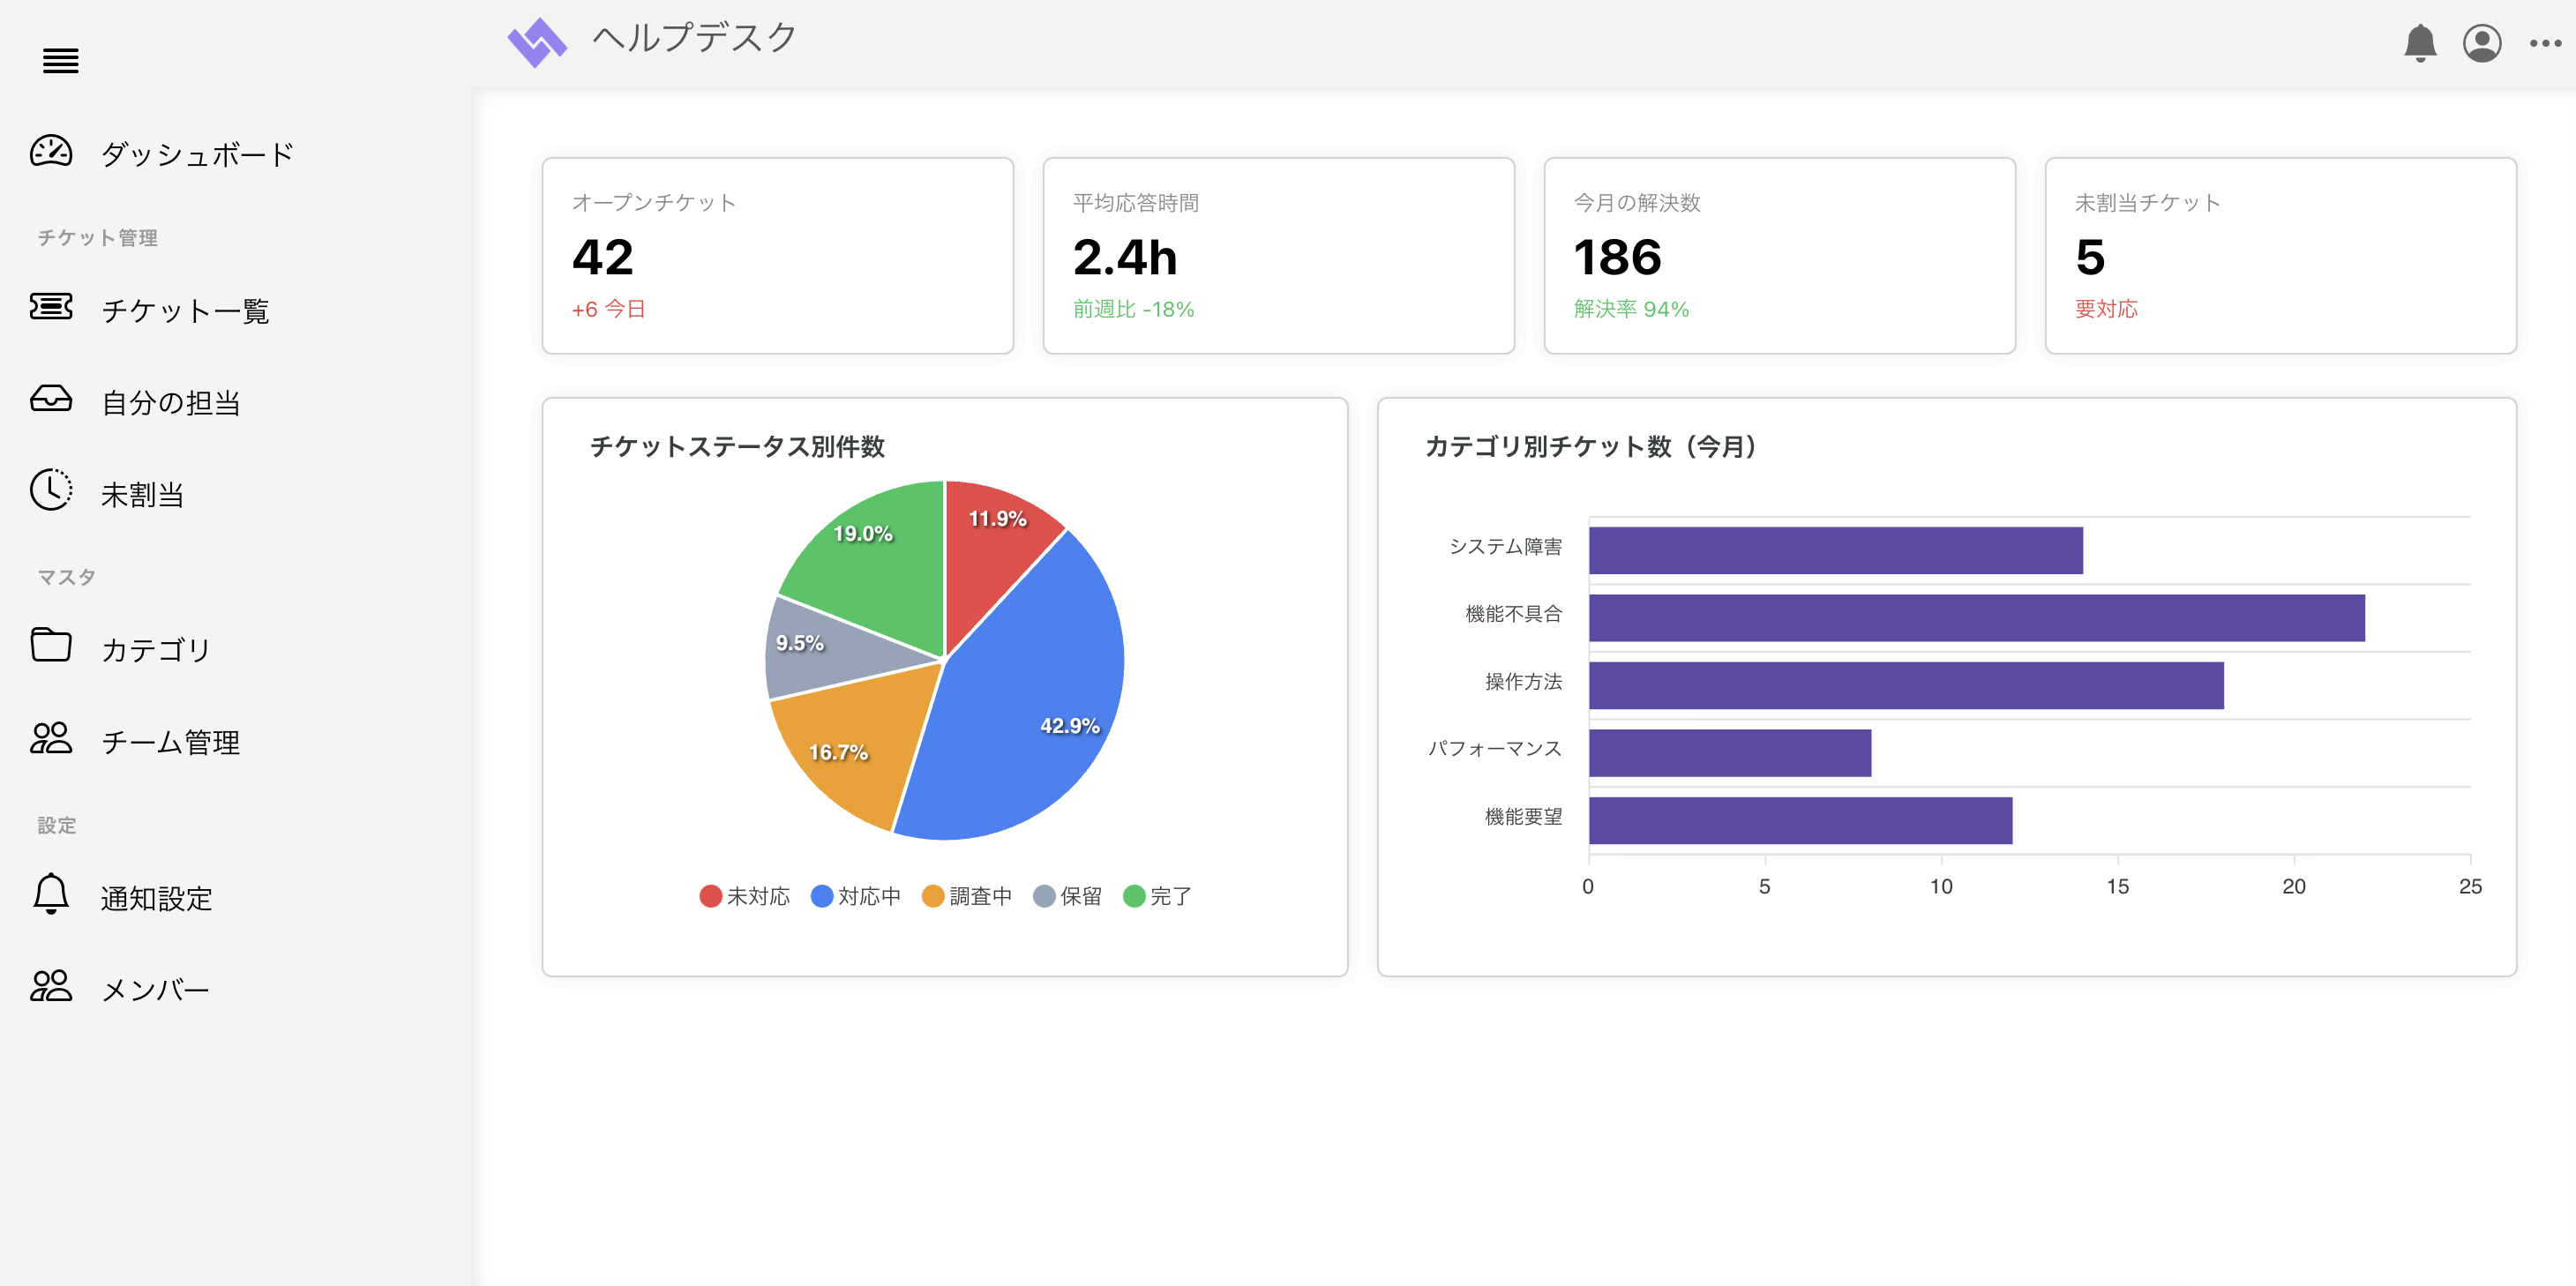Click the 未割当チケット summary card
The image size is (2576, 1286).
click(2280, 255)
